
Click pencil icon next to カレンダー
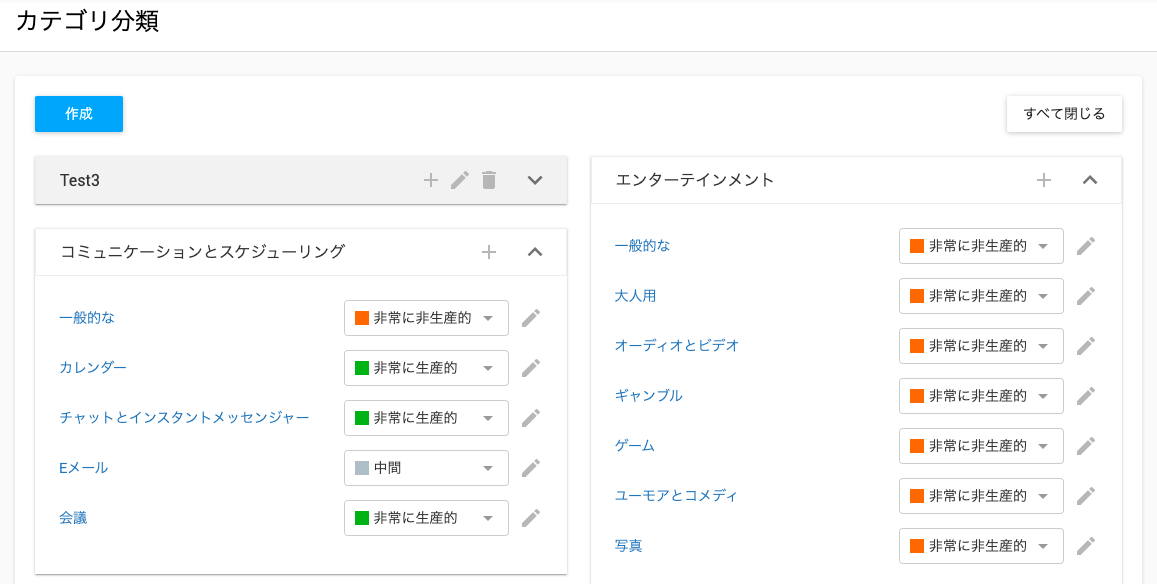click(531, 368)
